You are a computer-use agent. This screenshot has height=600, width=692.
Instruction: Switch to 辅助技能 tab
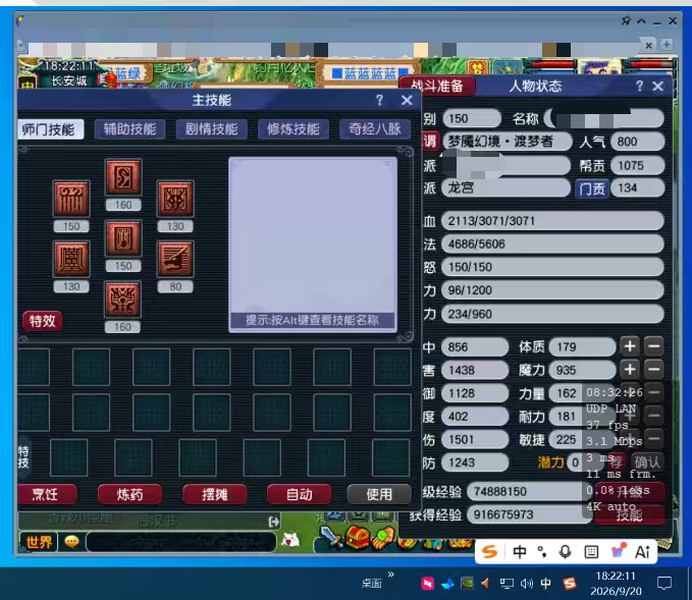(130, 129)
